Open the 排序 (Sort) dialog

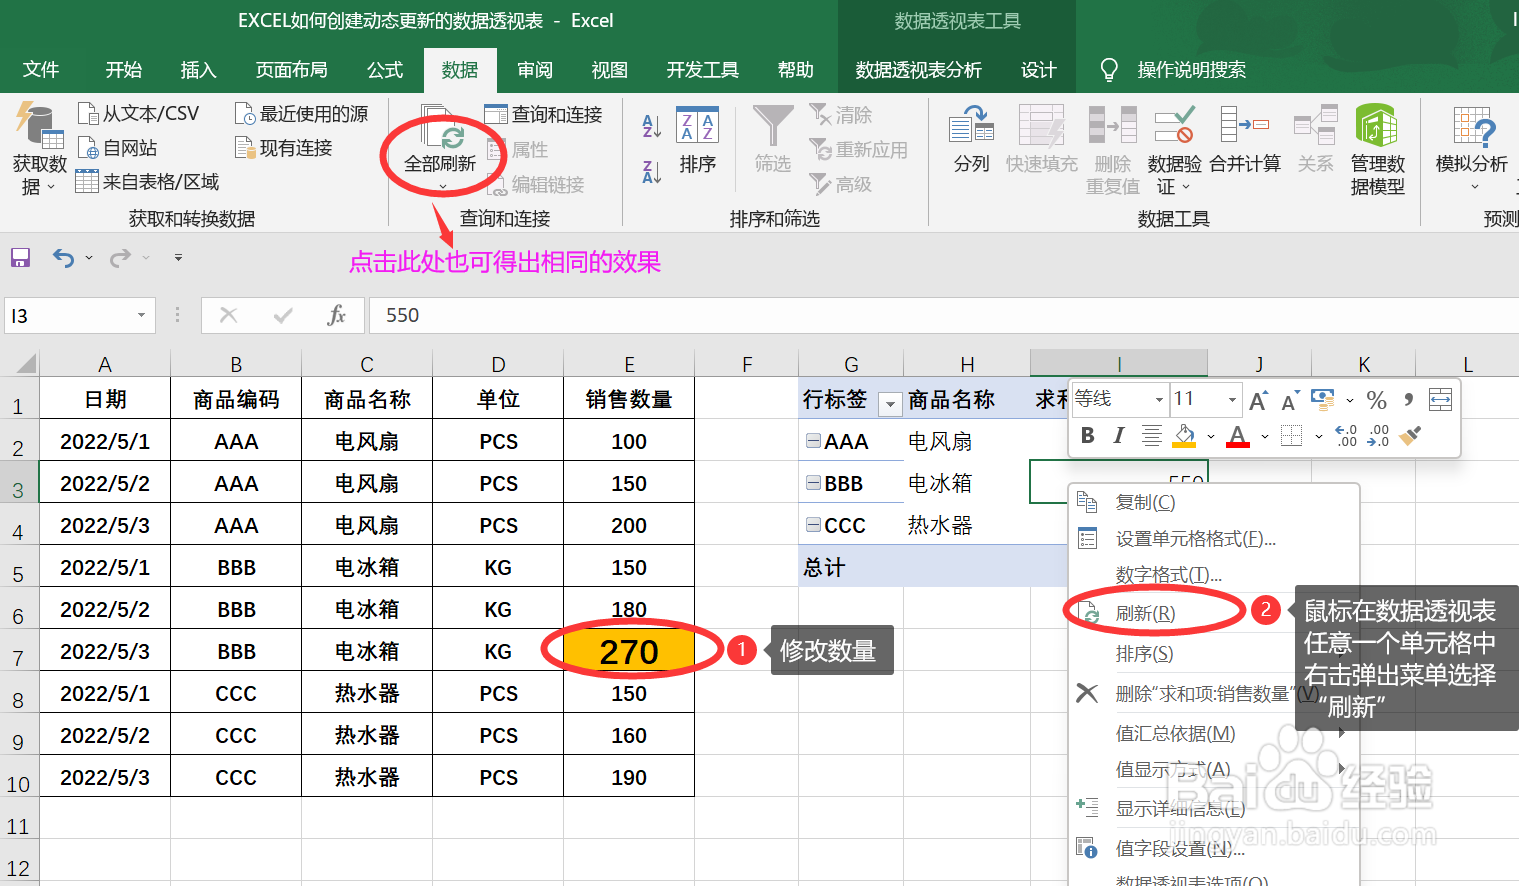point(697,140)
